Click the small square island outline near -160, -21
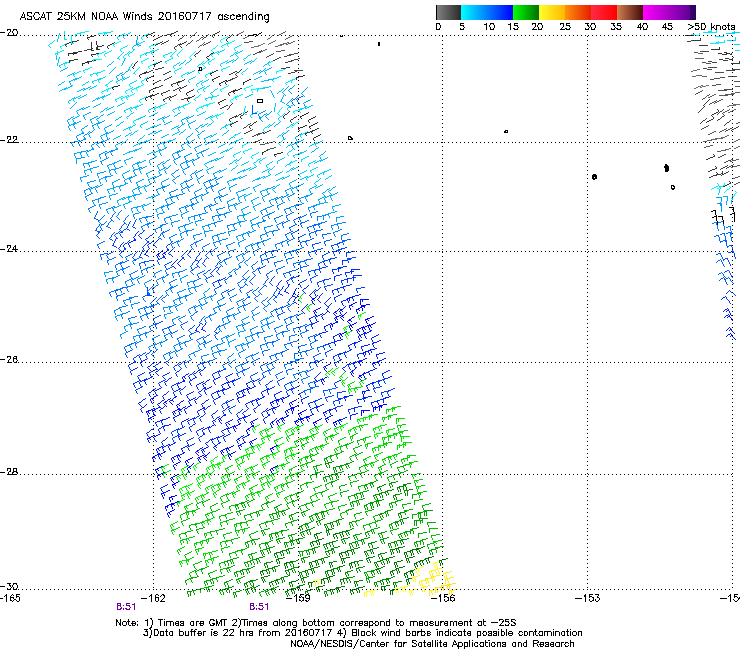 tap(260, 101)
